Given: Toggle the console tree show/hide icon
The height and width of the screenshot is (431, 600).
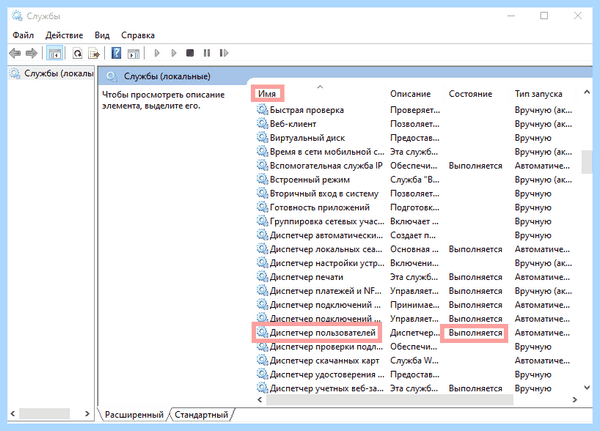Looking at the screenshot, I should click(x=54, y=53).
